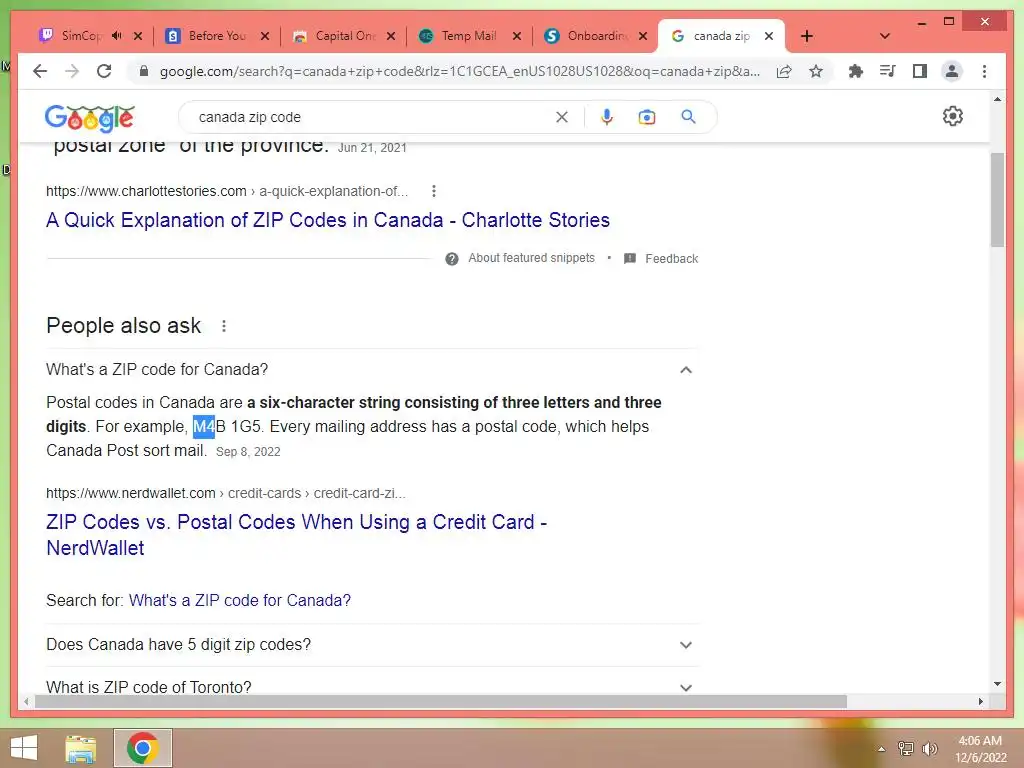Open People also ask options dots

[224, 326]
